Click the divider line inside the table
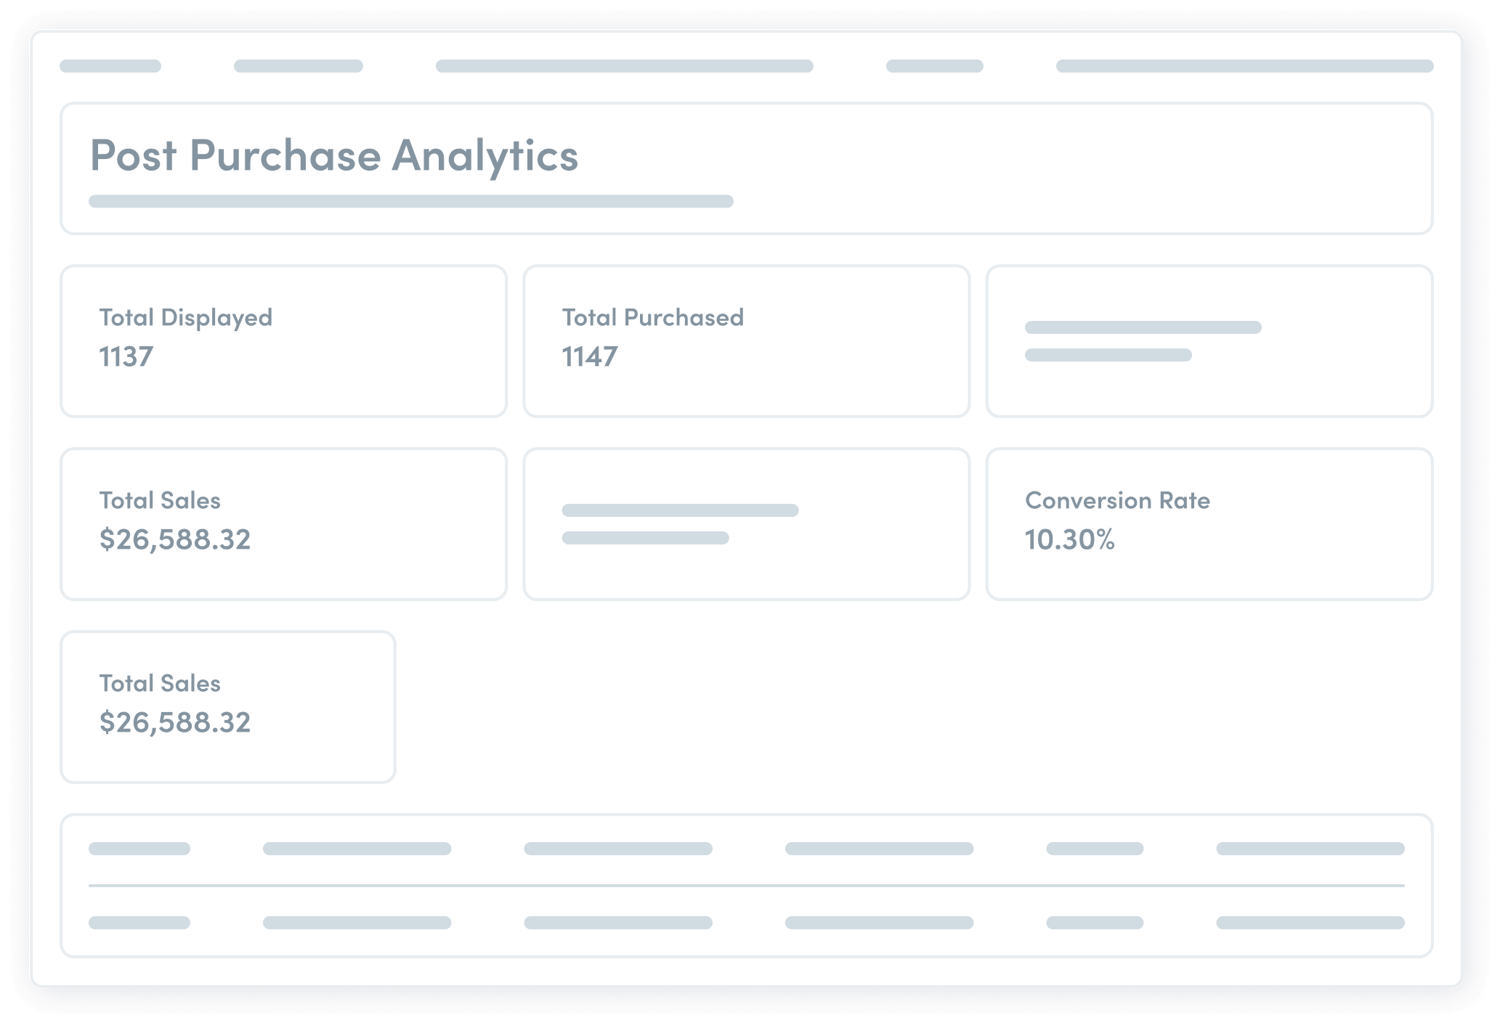The image size is (1500, 1025). pos(748,885)
